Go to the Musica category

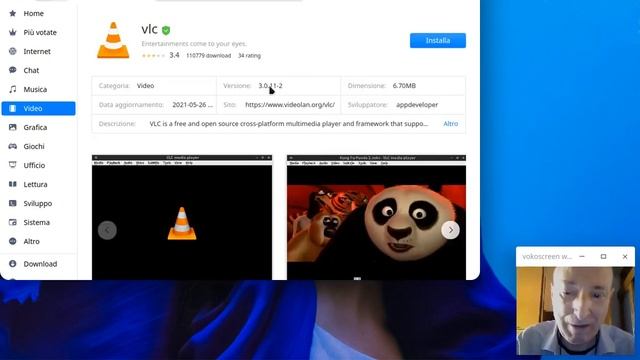(38, 89)
